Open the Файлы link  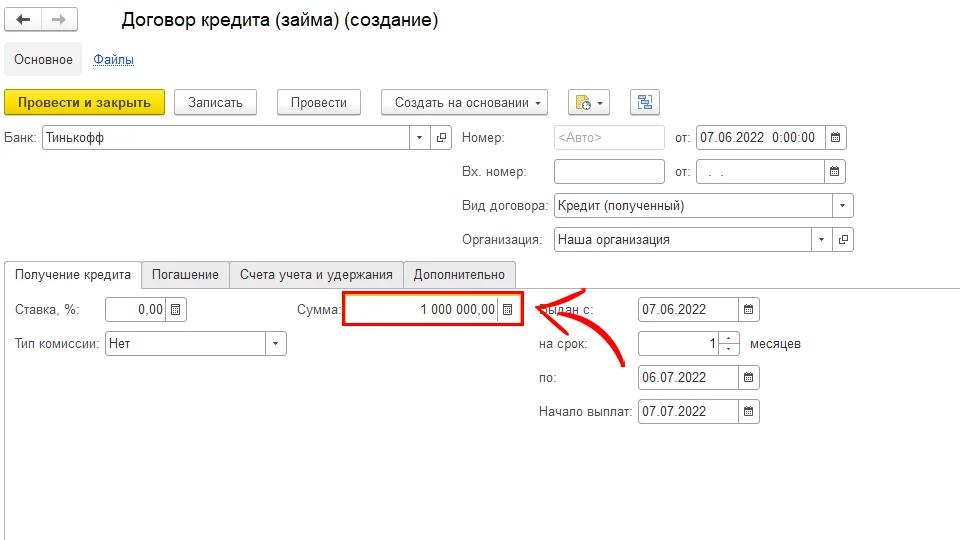click(113, 60)
